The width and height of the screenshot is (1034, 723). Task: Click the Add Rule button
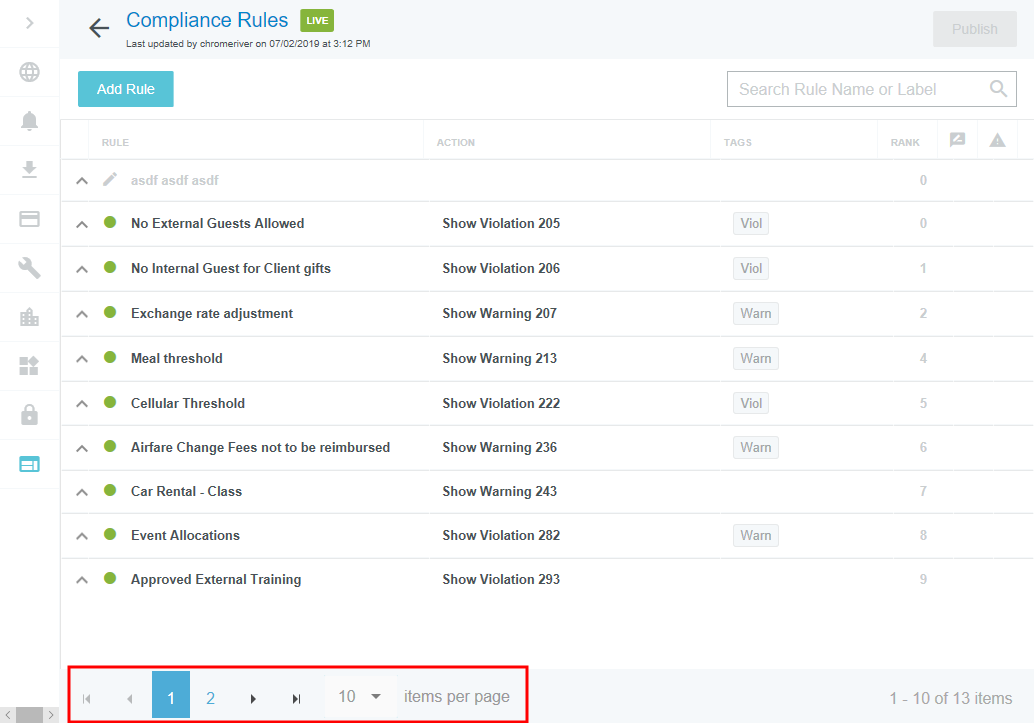point(126,89)
